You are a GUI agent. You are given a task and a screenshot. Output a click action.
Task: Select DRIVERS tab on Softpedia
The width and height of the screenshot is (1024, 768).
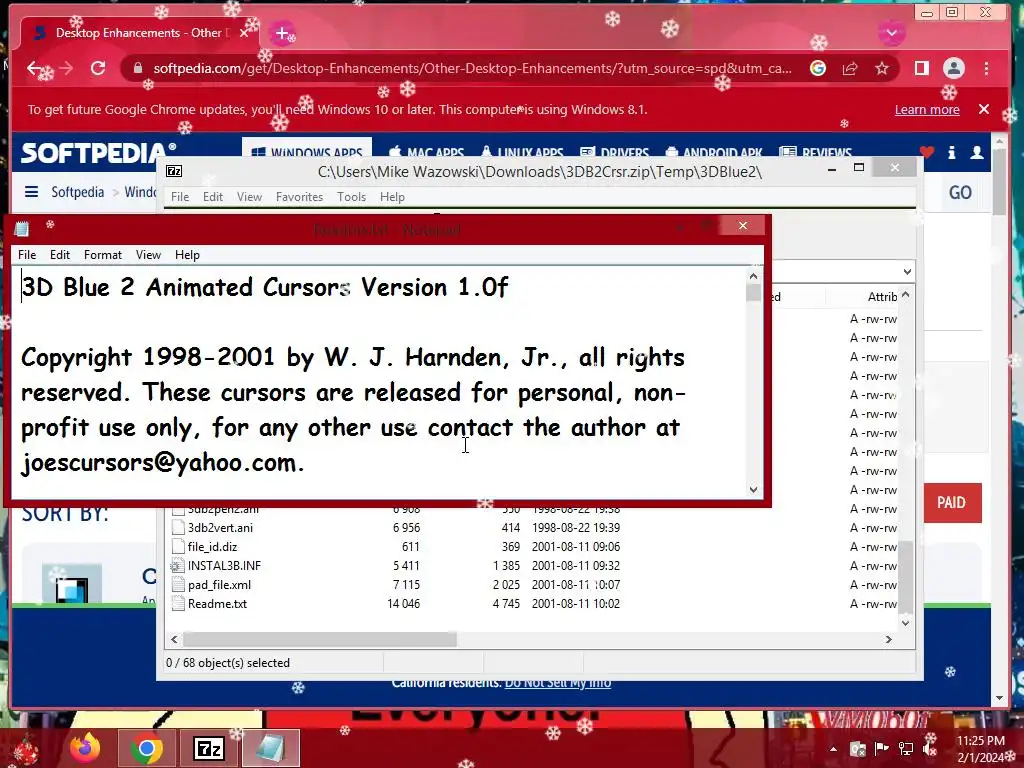pos(614,152)
